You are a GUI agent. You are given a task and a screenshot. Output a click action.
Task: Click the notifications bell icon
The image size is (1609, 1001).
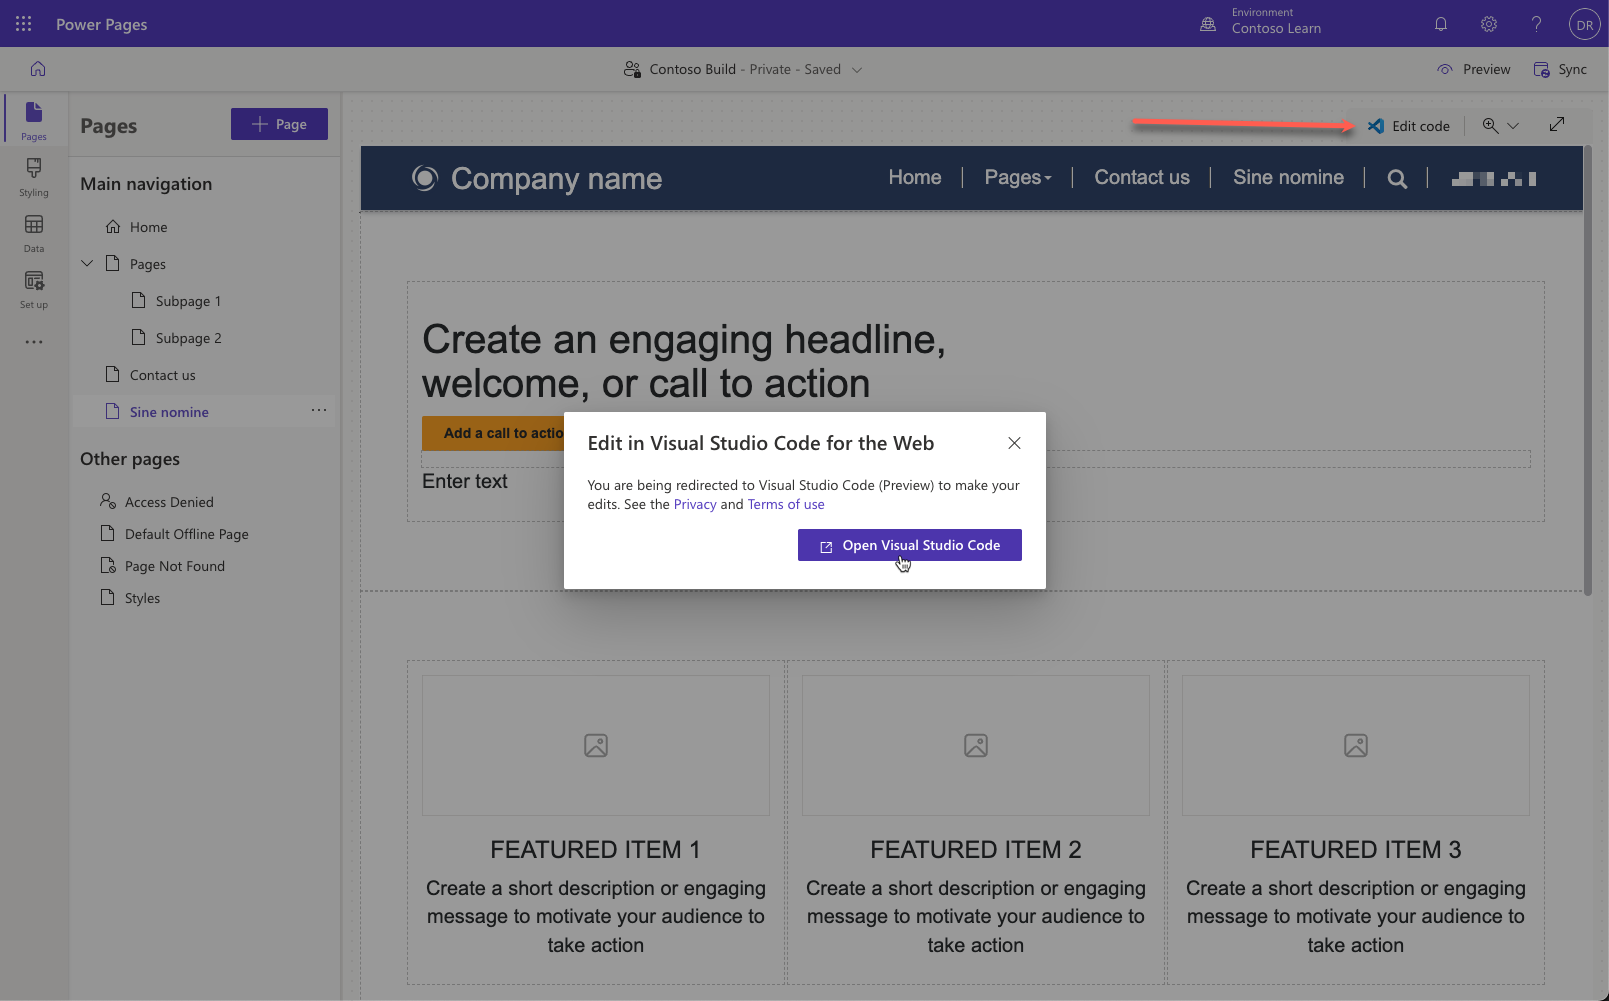pyautogui.click(x=1440, y=24)
